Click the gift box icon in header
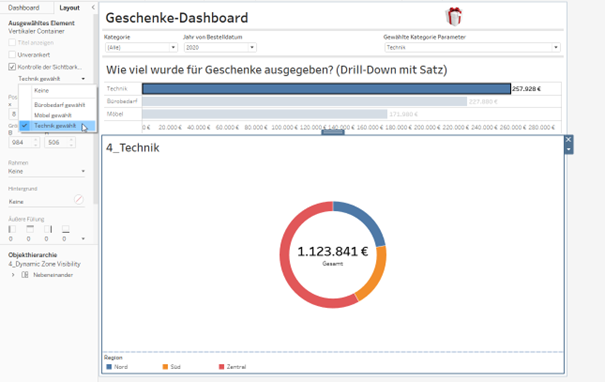 [x=454, y=17]
